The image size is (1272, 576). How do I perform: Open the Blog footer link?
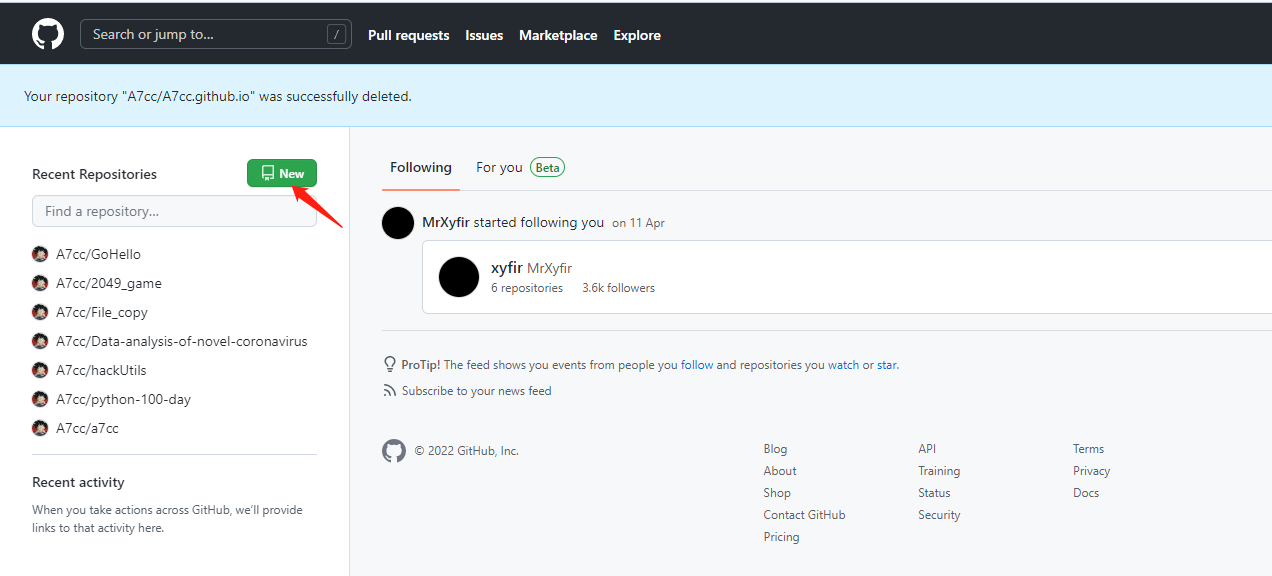click(x=775, y=449)
